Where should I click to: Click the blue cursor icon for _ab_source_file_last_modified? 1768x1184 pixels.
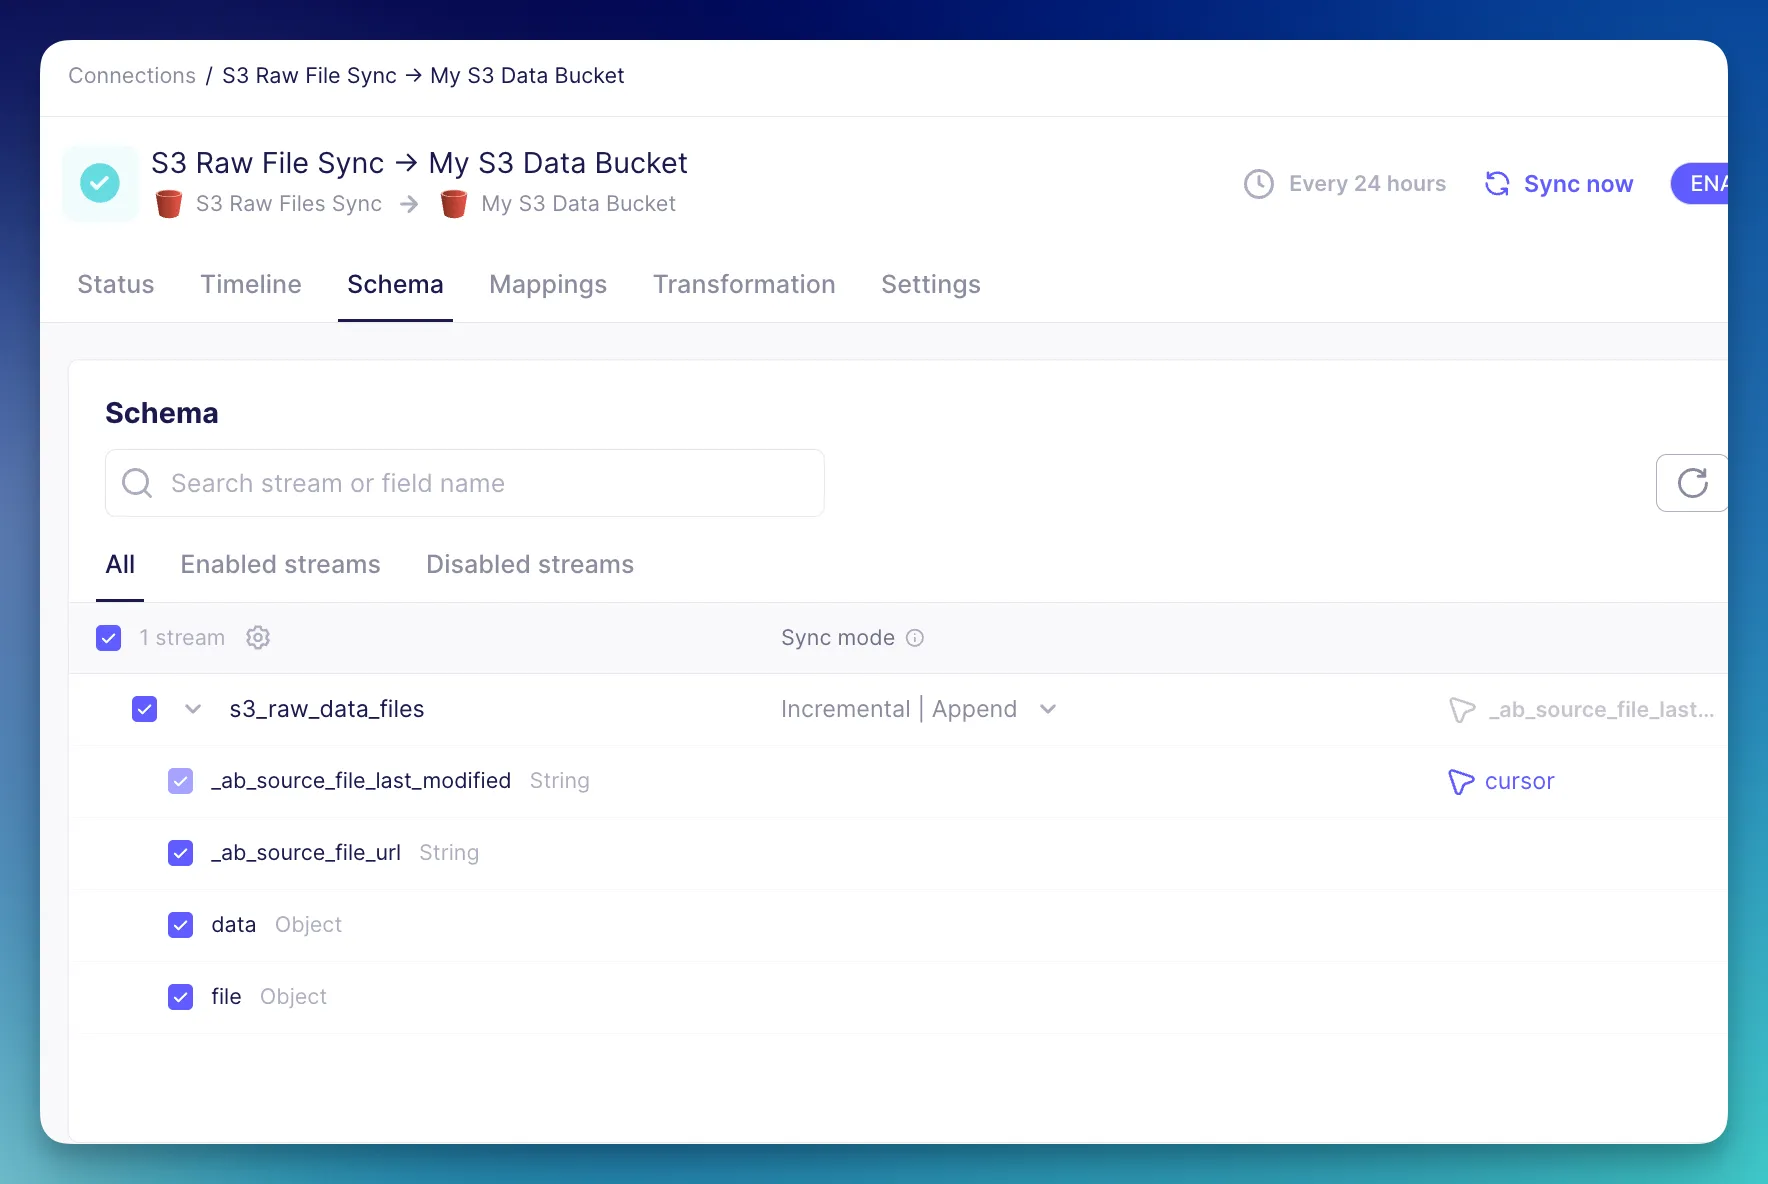click(x=1462, y=782)
